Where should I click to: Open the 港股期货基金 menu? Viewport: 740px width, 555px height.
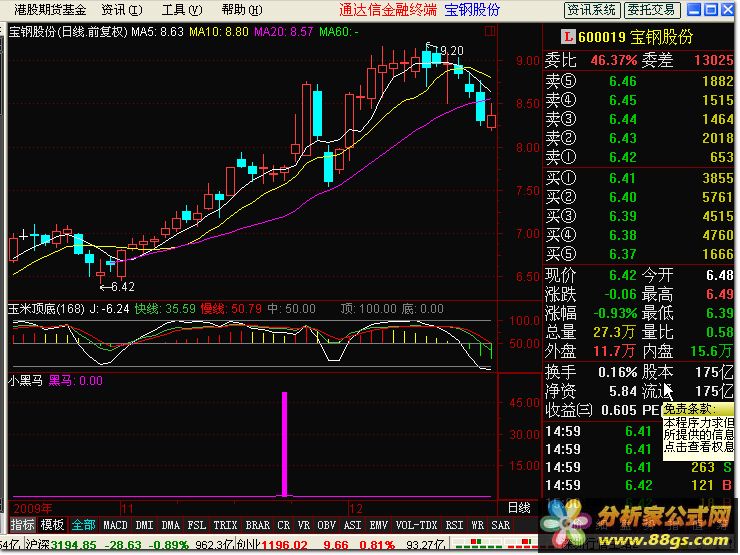[x=50, y=9]
